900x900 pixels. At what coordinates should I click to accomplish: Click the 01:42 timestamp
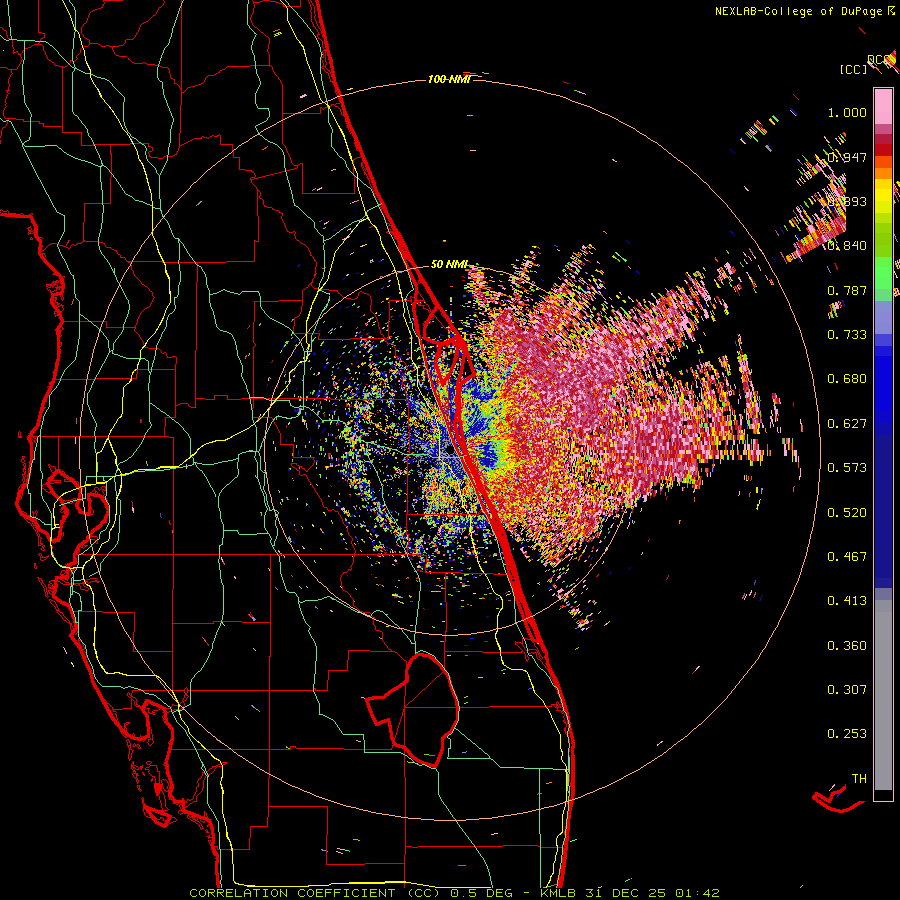tap(697, 893)
